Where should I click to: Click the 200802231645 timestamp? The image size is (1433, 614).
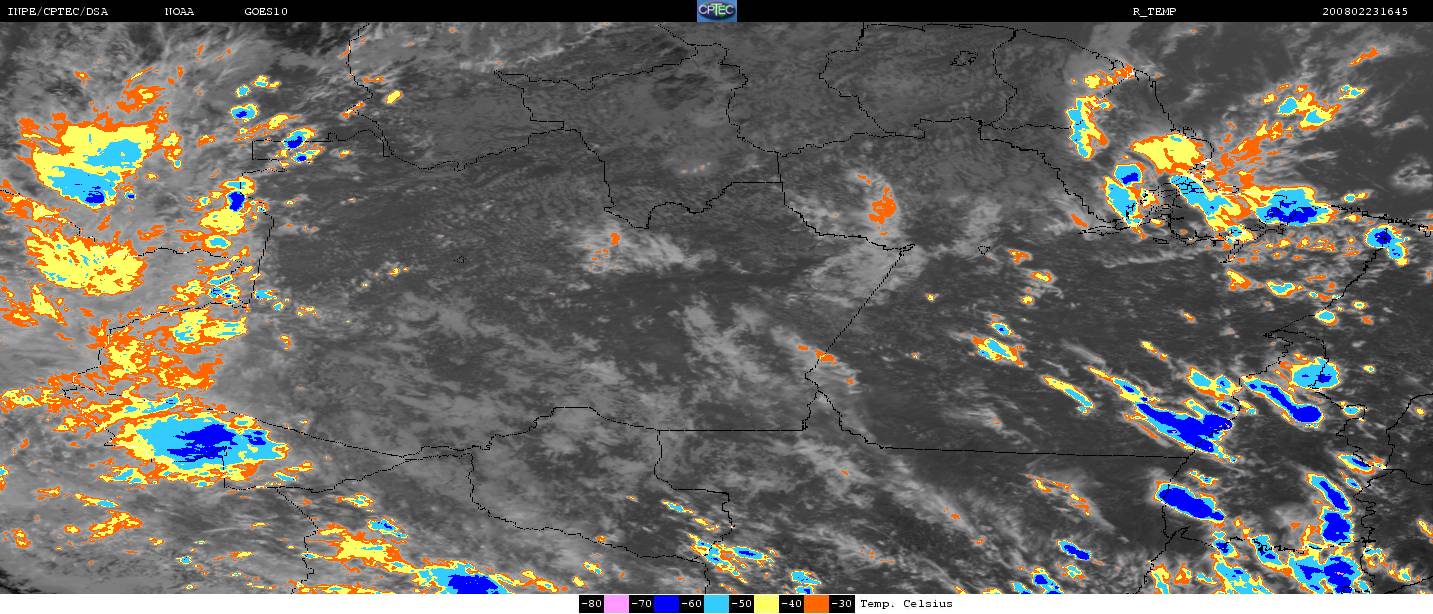click(x=1365, y=11)
